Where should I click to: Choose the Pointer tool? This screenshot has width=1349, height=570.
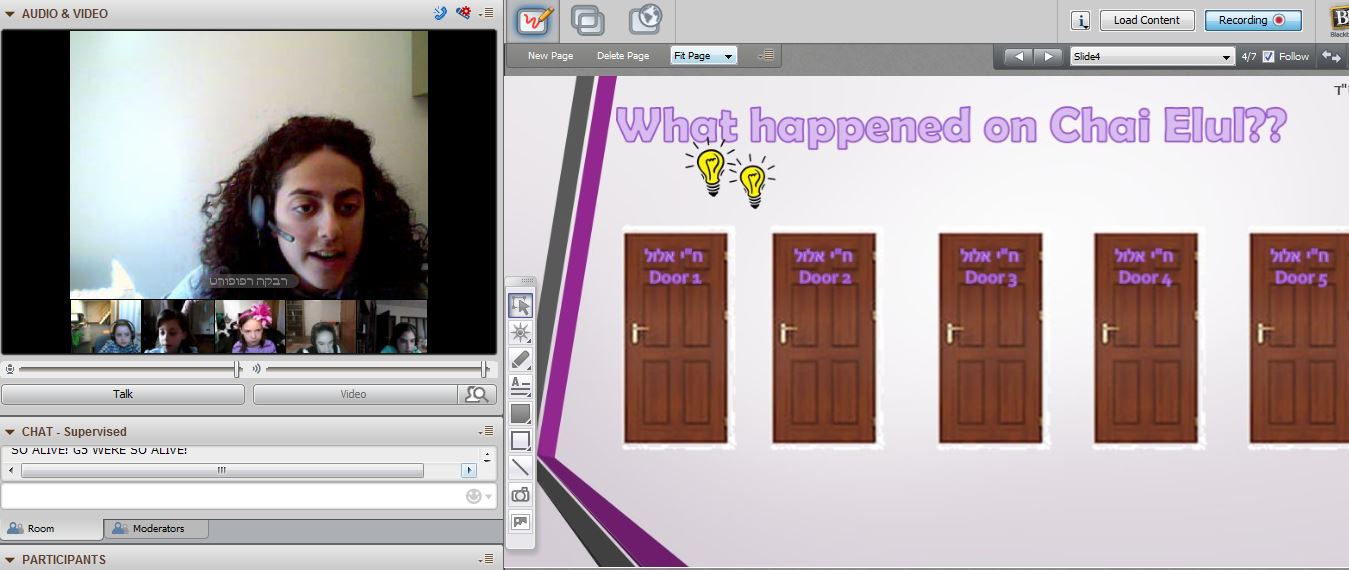click(x=520, y=332)
